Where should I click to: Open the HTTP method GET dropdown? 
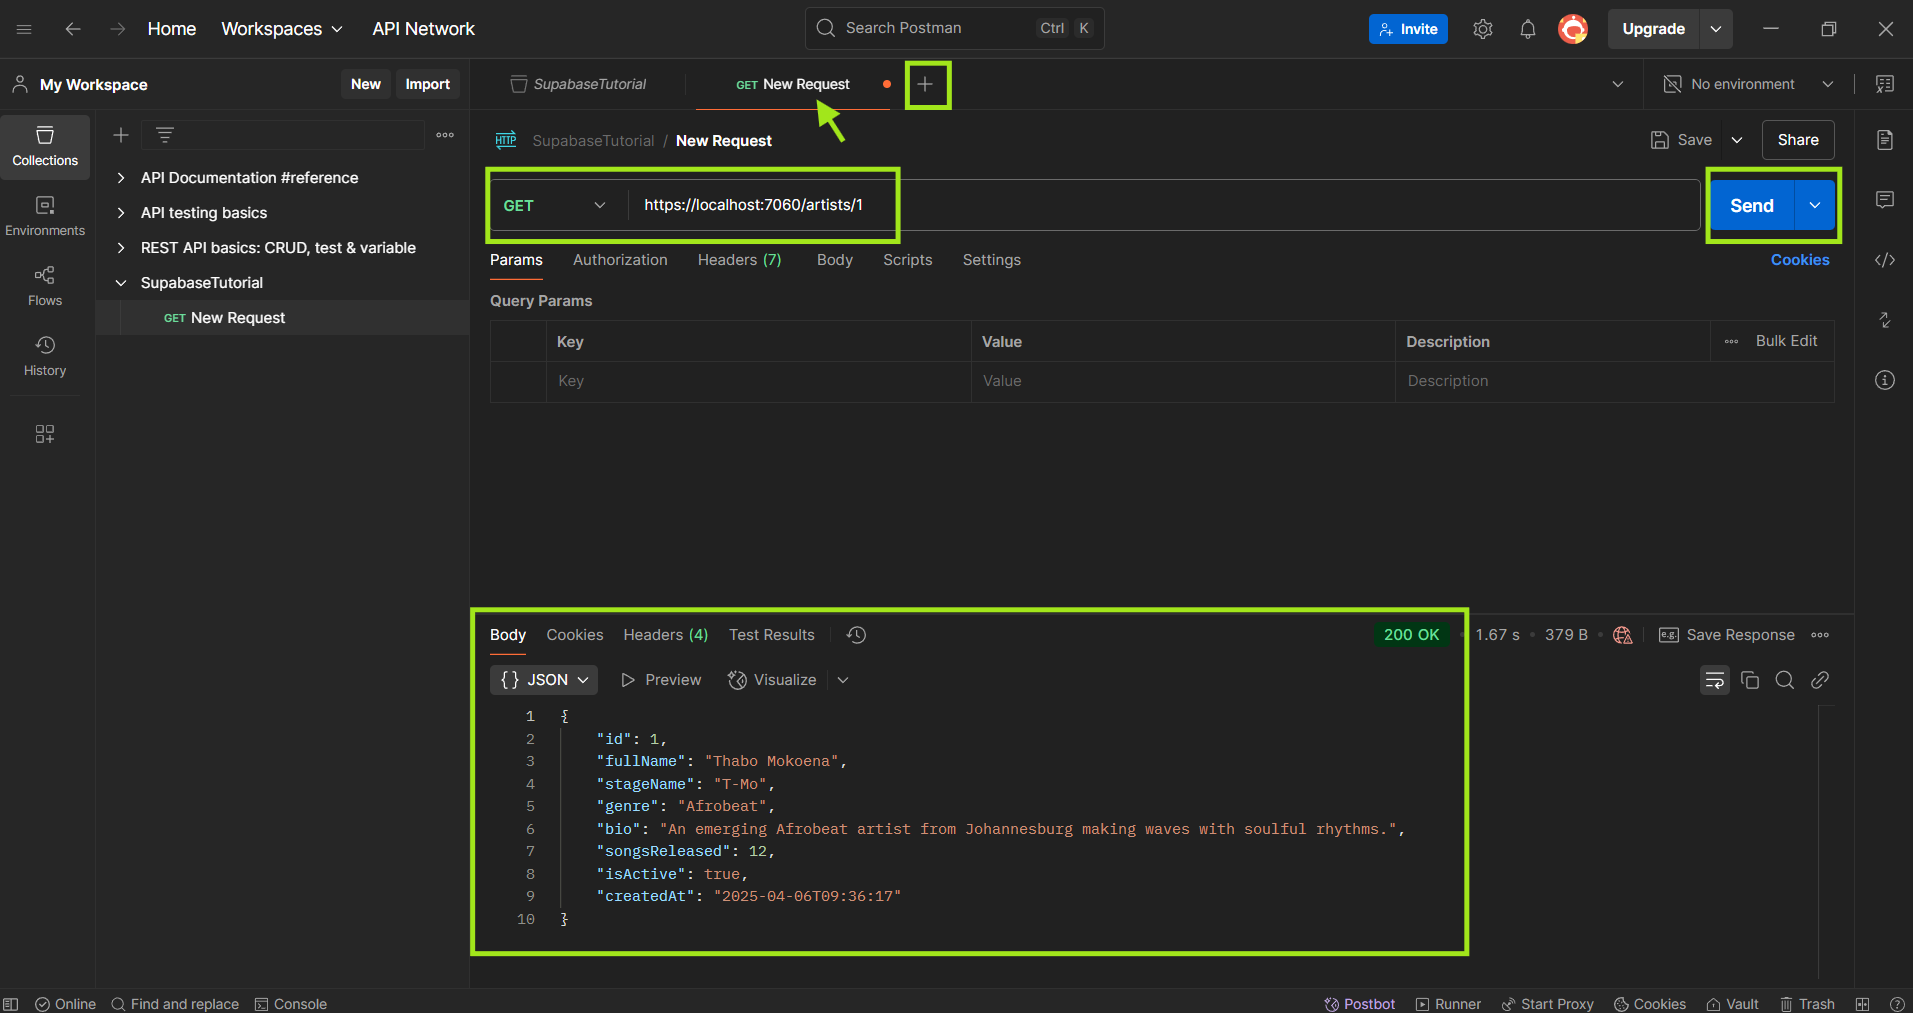click(555, 205)
